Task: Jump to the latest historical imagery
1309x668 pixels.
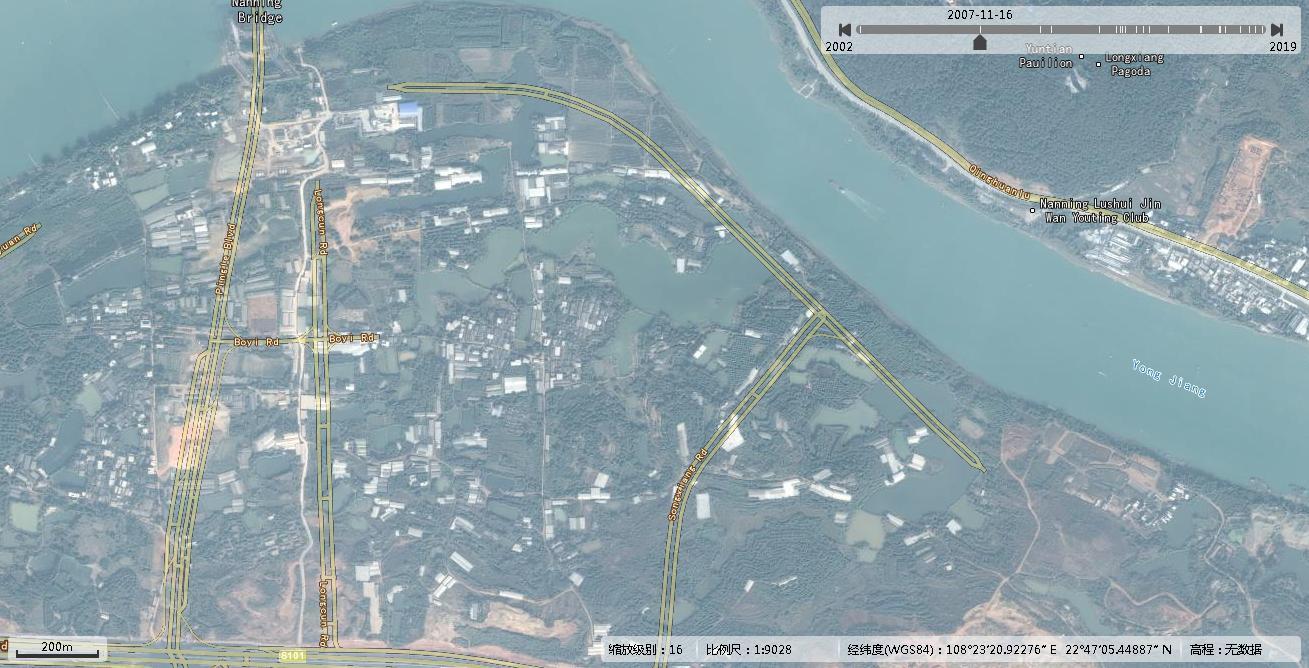Action: [x=1277, y=30]
